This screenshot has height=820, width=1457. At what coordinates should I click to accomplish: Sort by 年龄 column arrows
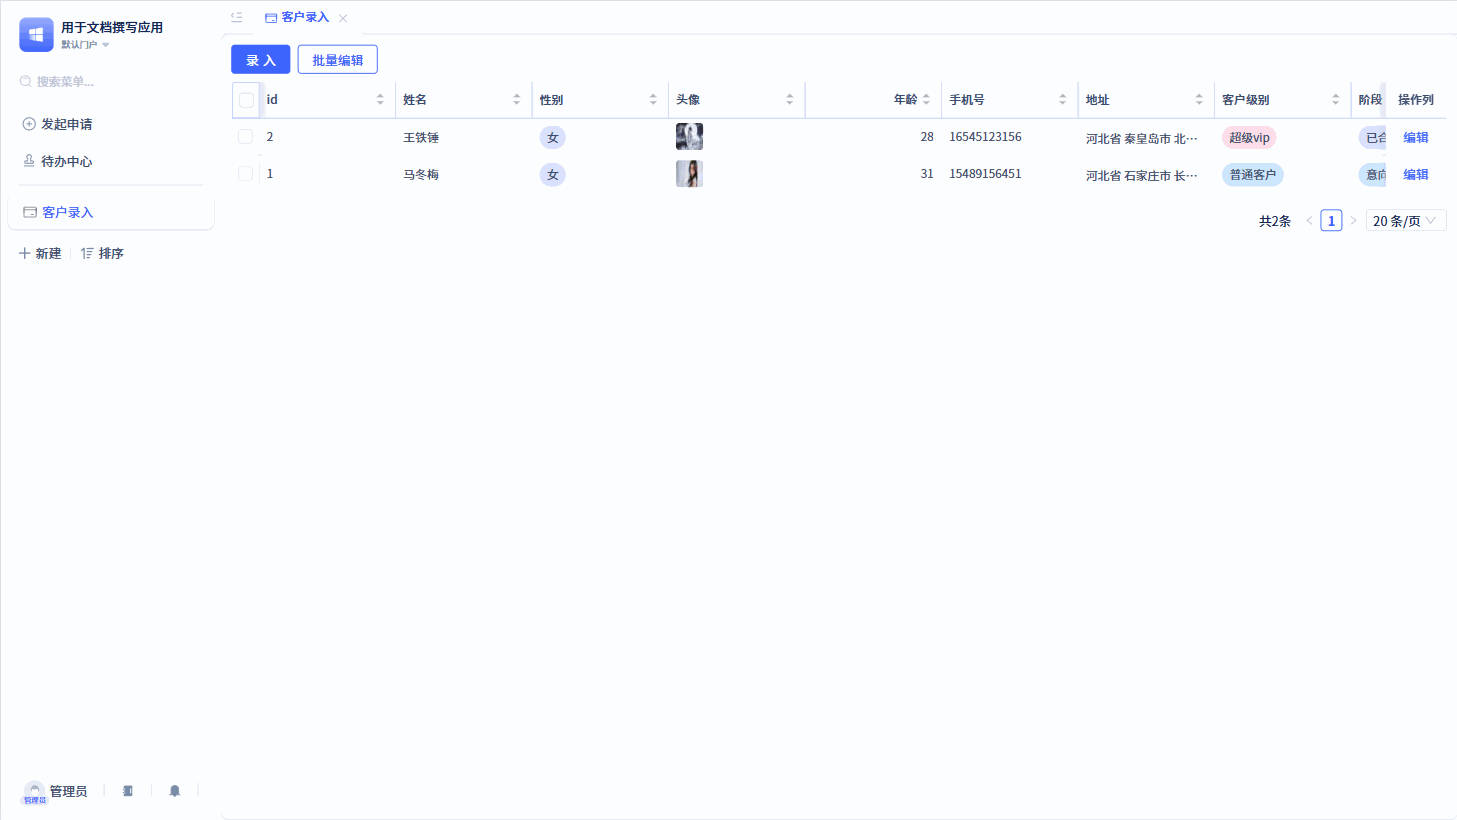[927, 99]
